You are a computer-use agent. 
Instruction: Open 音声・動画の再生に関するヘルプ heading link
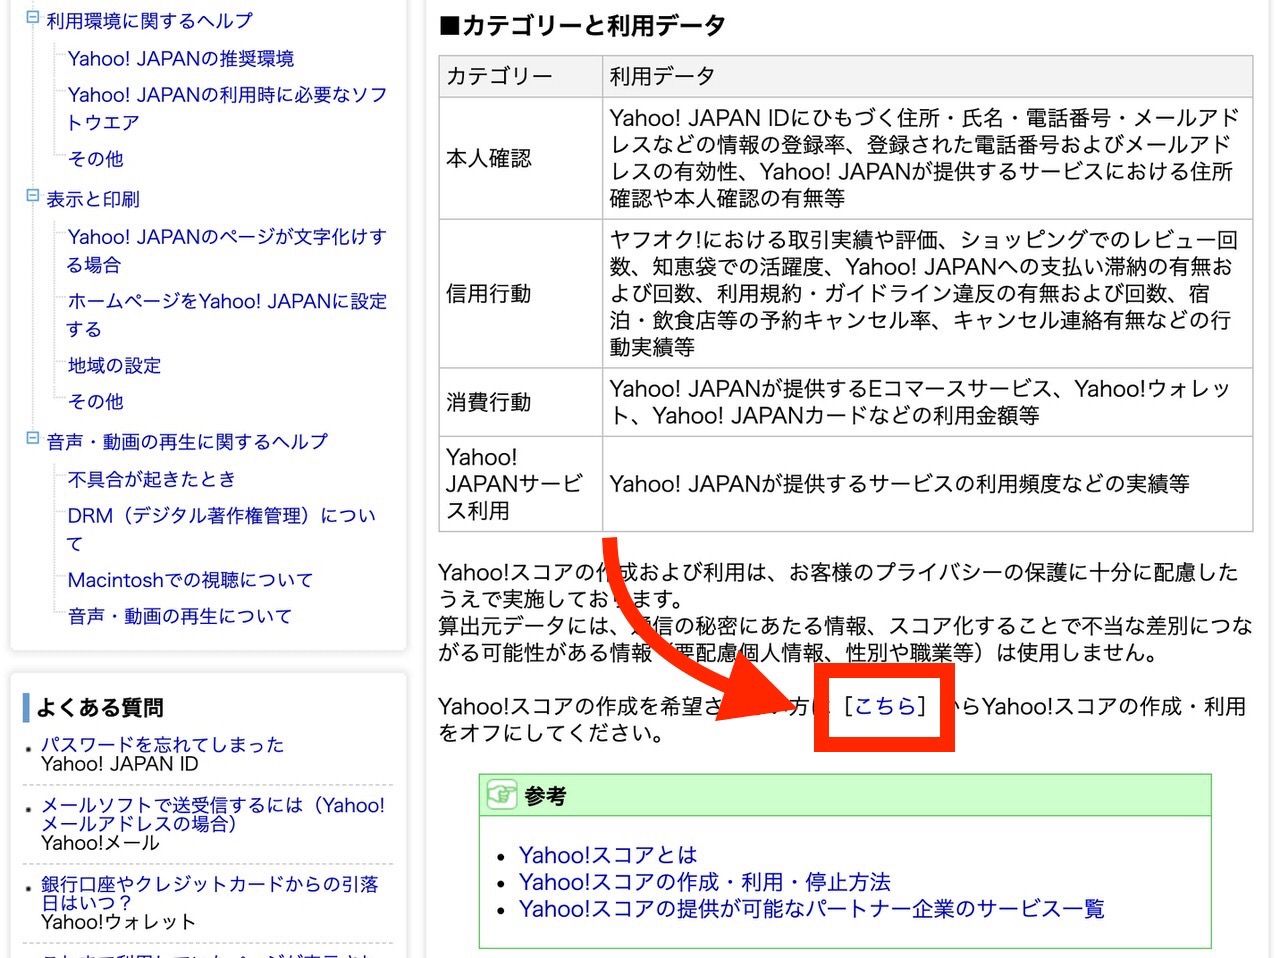coord(187,441)
